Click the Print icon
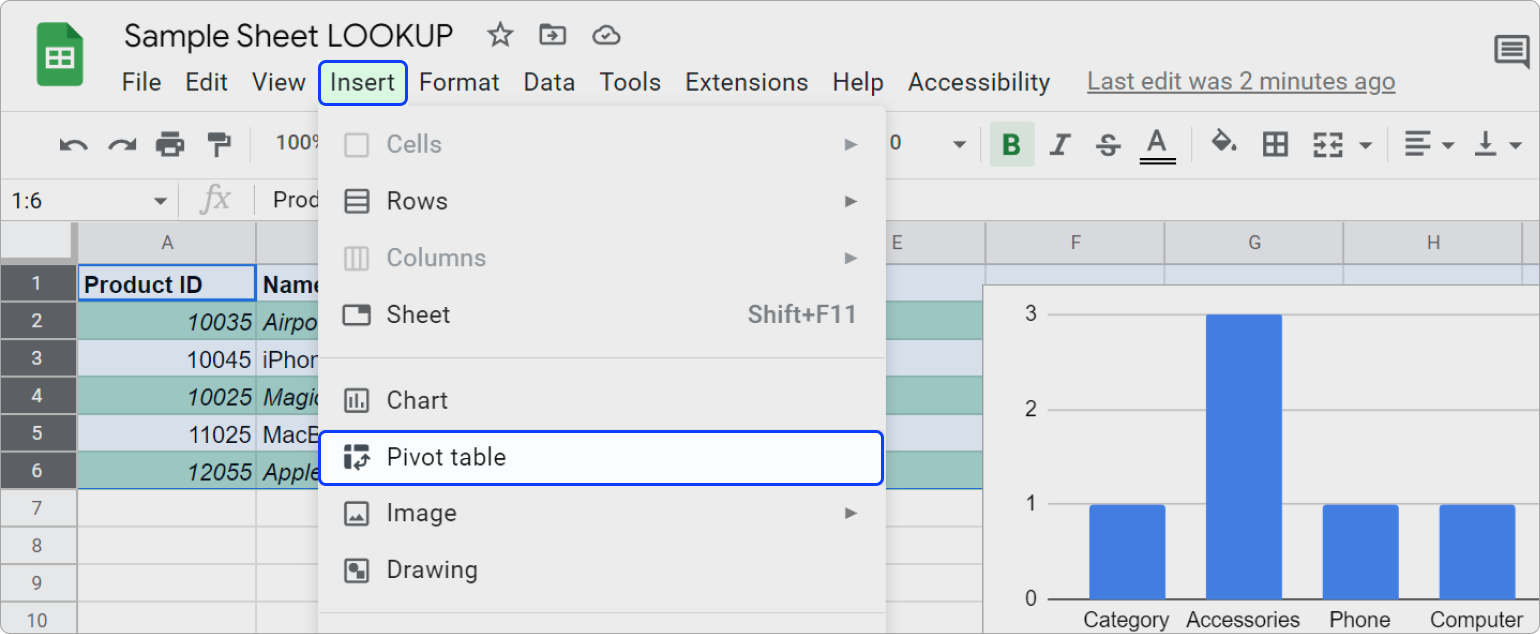The image size is (1540, 634). click(x=170, y=145)
